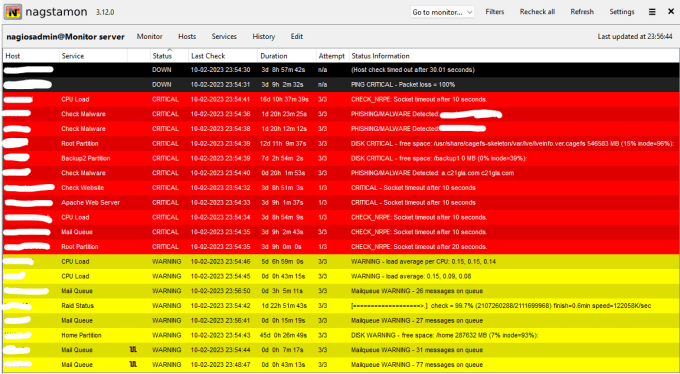Viewport: 680px width, 374px height.
Task: Close Nagstamon with the X icon
Action: (x=671, y=12)
